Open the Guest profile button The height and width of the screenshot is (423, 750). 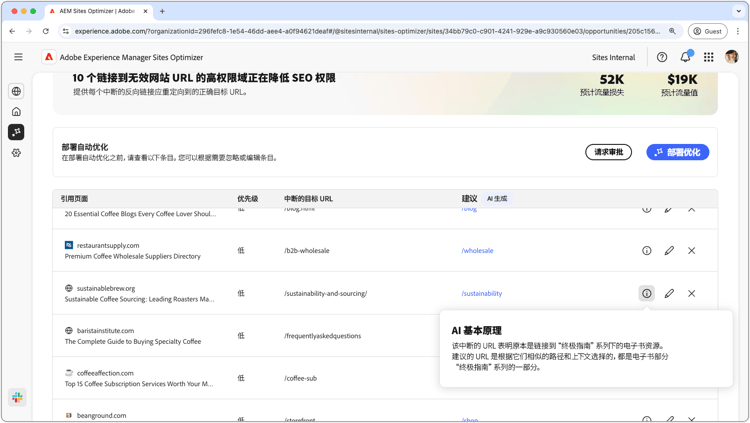707,31
